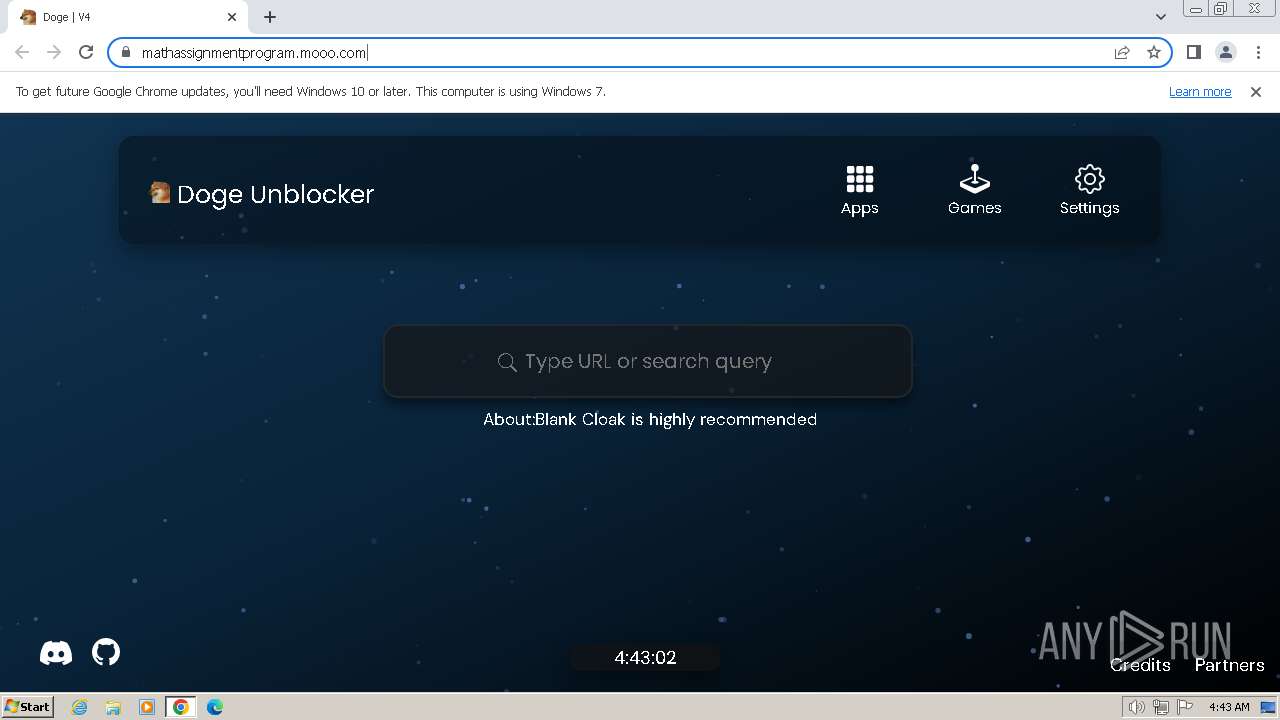Open the Action Center flag icon
The width and height of the screenshot is (1280, 720).
[x=1185, y=707]
